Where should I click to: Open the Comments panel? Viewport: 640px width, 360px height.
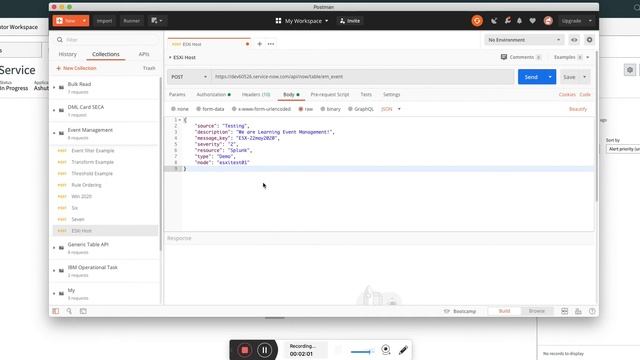point(521,57)
